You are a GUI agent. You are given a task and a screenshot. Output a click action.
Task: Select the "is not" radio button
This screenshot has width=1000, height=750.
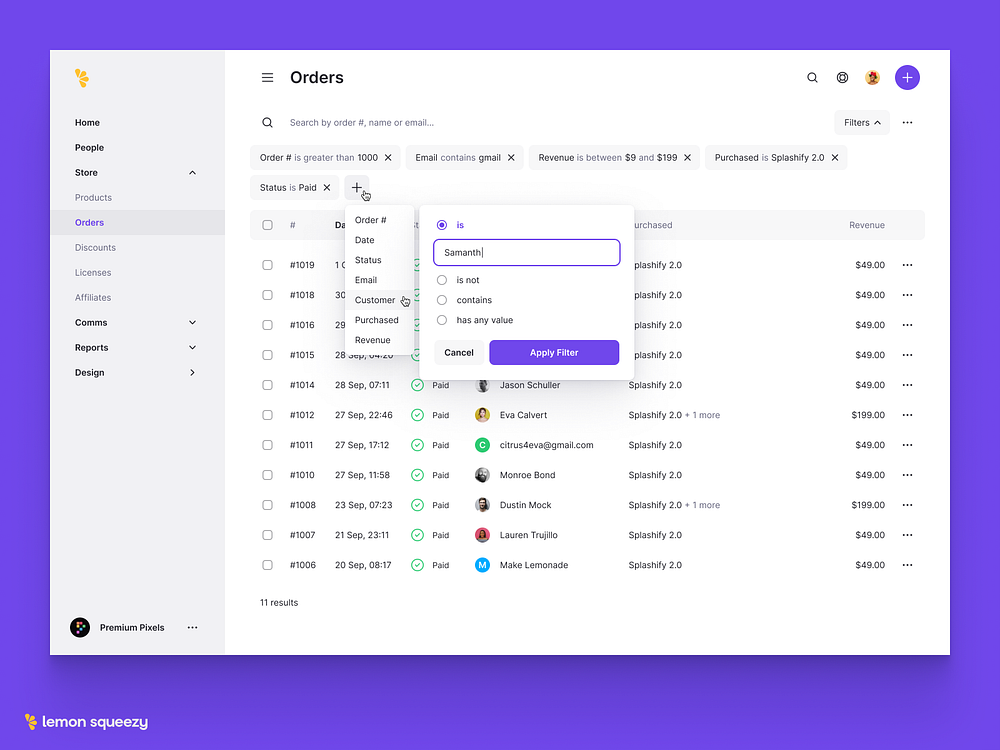coord(441,279)
